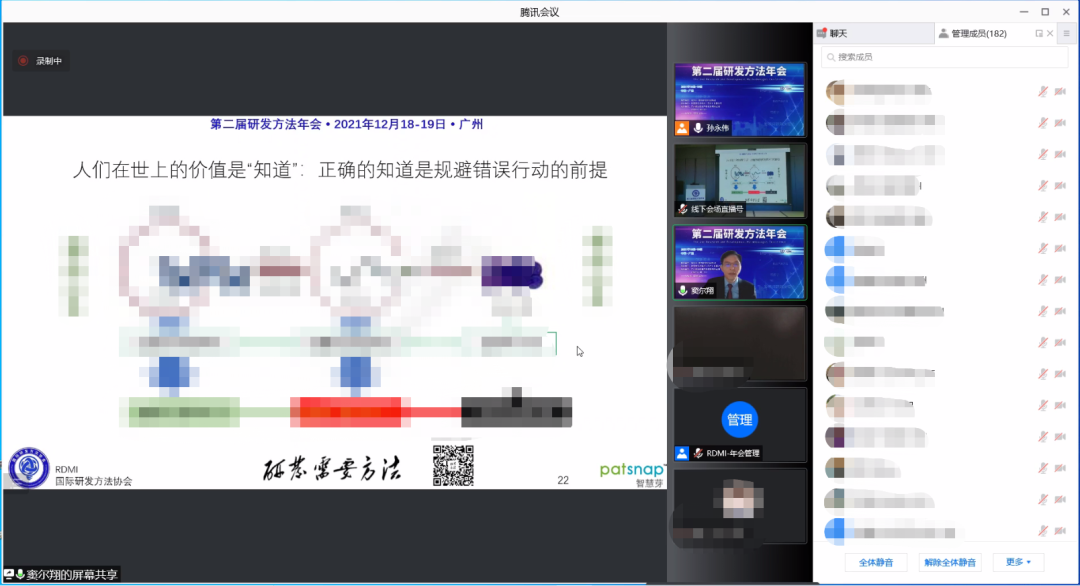Pop out the members panel window
The image size is (1080, 586).
click(x=1039, y=33)
